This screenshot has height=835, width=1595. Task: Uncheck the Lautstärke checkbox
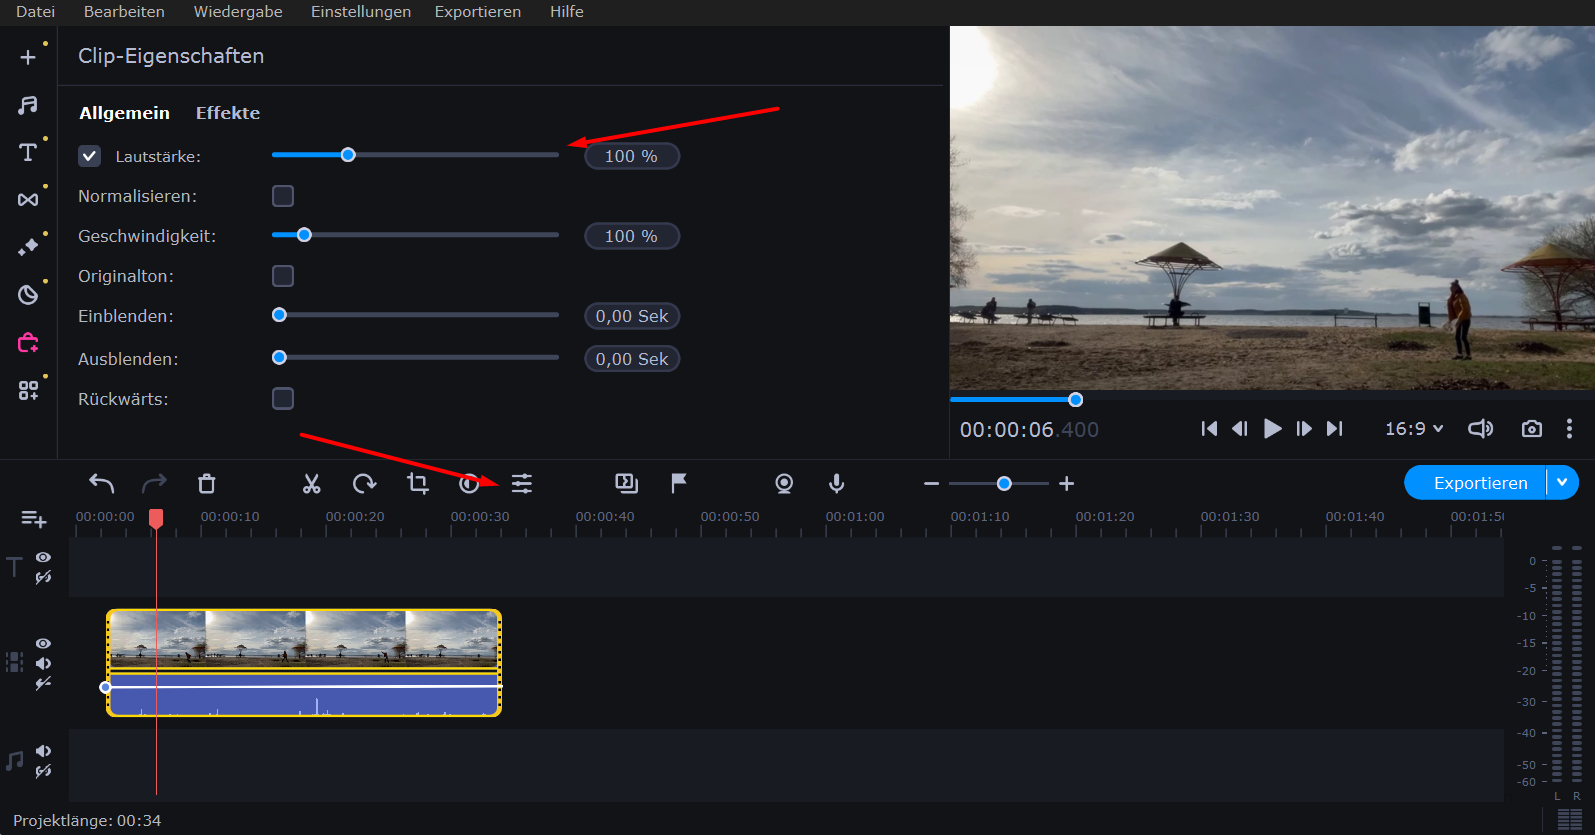pyautogui.click(x=90, y=156)
